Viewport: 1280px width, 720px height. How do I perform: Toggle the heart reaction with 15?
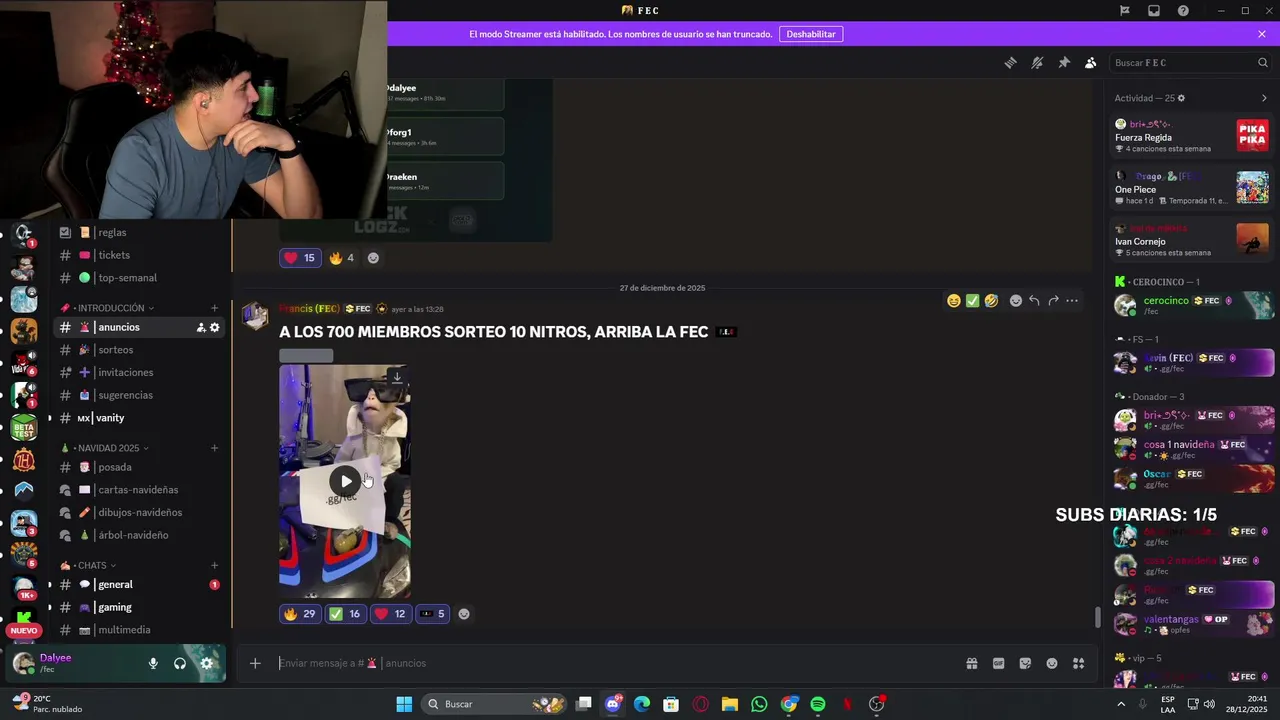click(300, 258)
